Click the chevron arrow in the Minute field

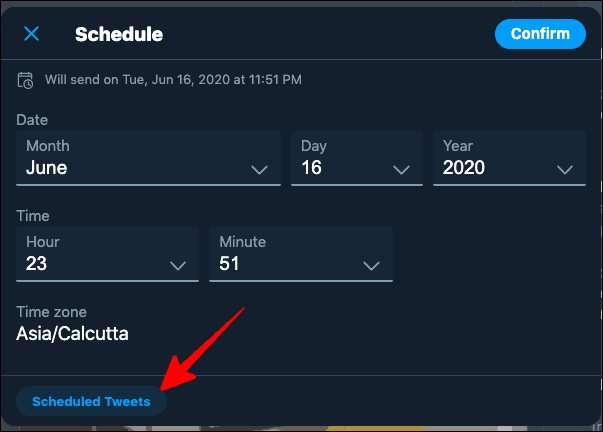point(371,265)
